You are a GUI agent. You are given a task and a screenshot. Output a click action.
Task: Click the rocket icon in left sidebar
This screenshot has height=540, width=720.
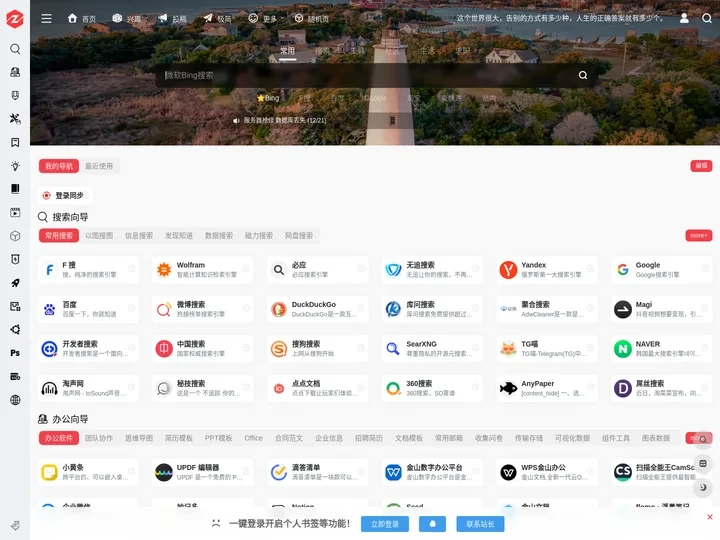click(x=15, y=283)
